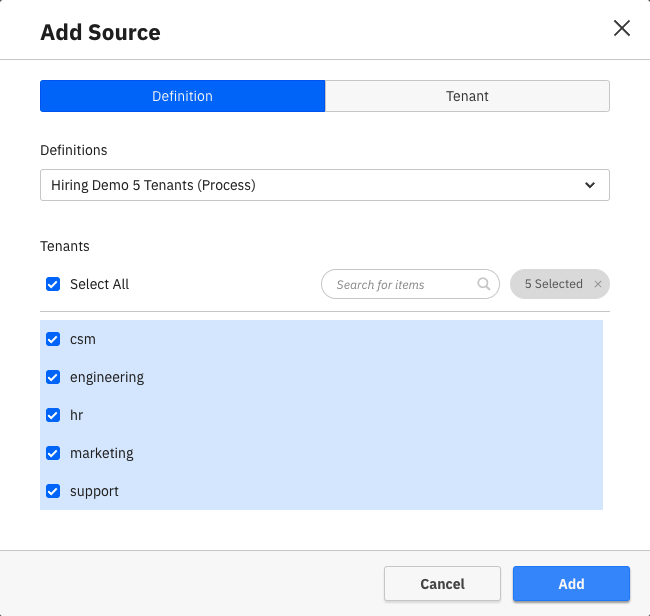Remove the 5 Selected chip via x

point(598,284)
